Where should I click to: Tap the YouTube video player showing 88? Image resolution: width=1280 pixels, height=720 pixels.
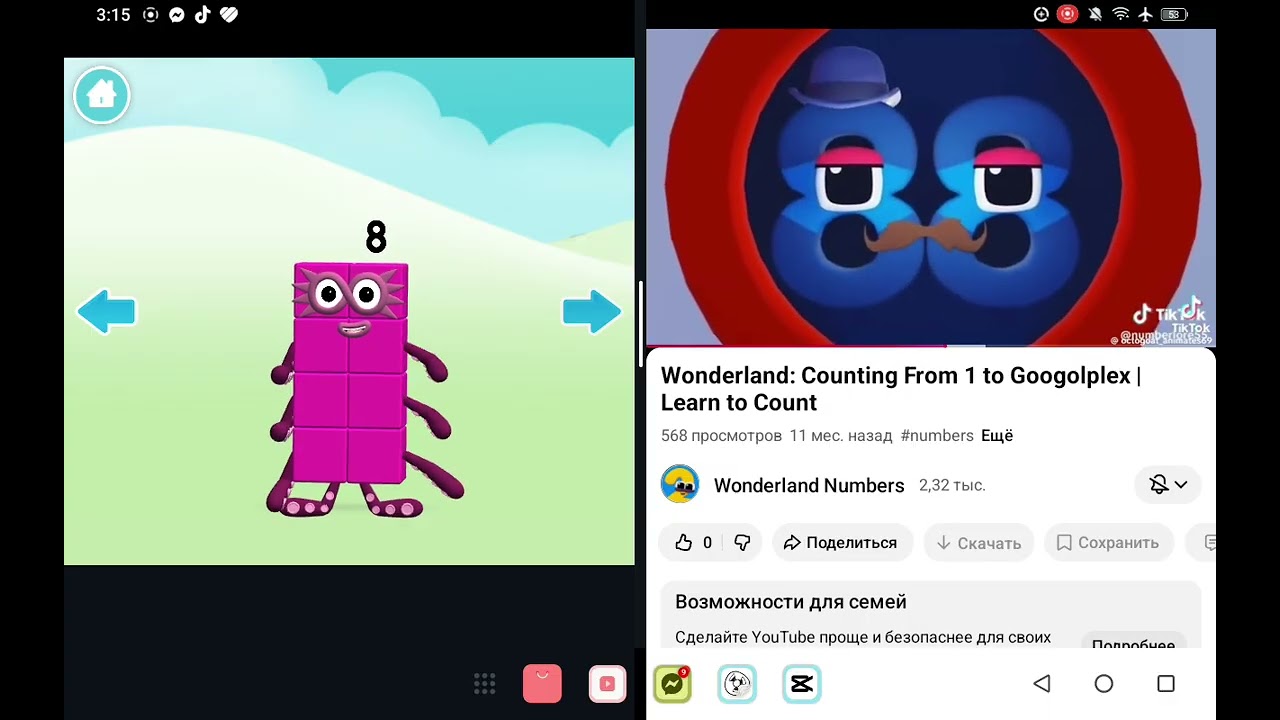pos(931,187)
